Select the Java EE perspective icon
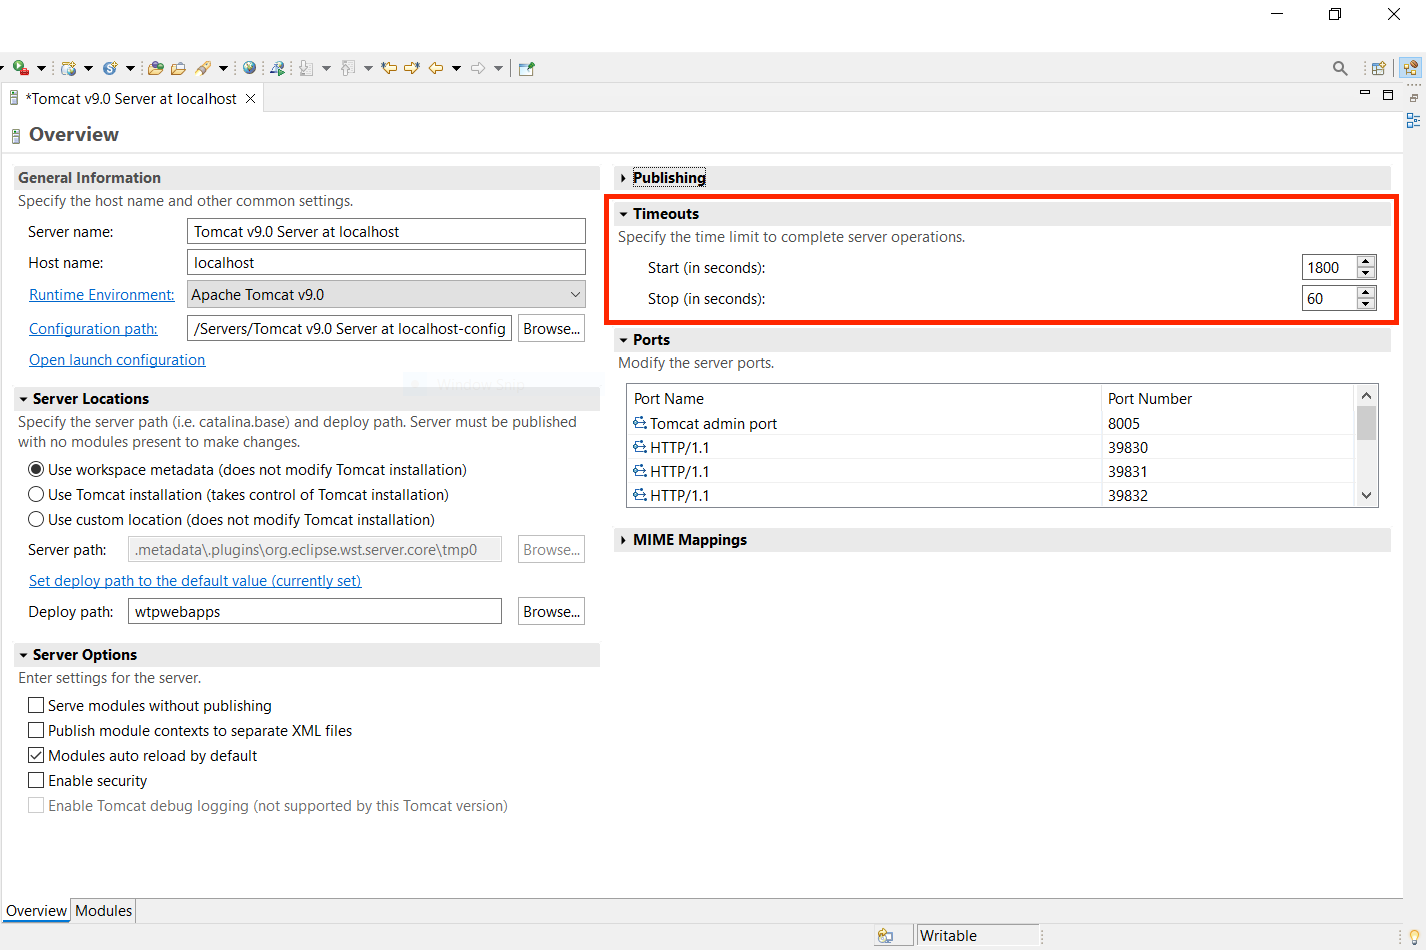This screenshot has height=950, width=1426. click(1410, 68)
